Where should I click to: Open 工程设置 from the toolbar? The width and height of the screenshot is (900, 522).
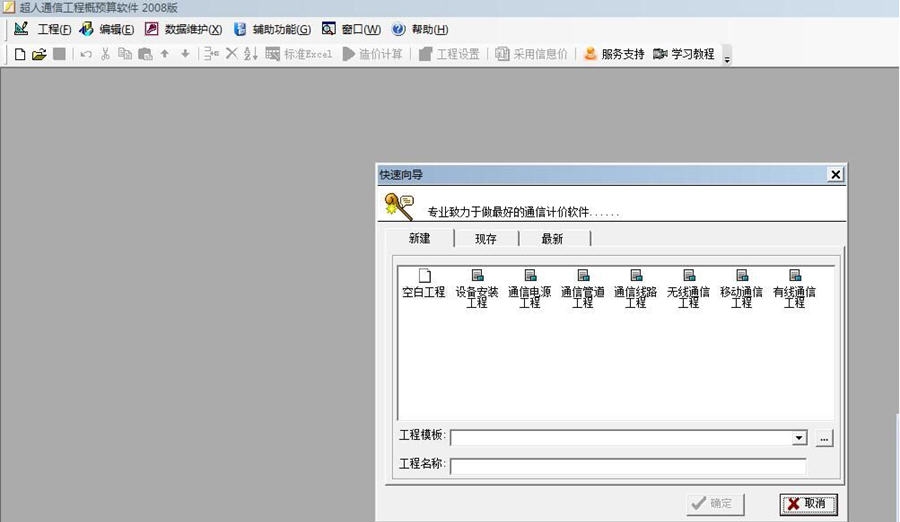[x=449, y=54]
